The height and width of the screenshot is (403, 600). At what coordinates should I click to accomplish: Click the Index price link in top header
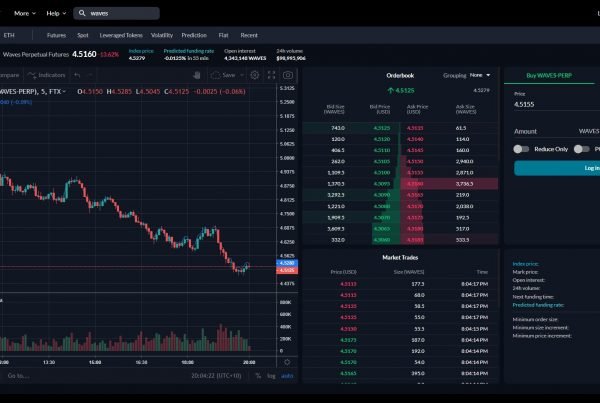(141, 51)
